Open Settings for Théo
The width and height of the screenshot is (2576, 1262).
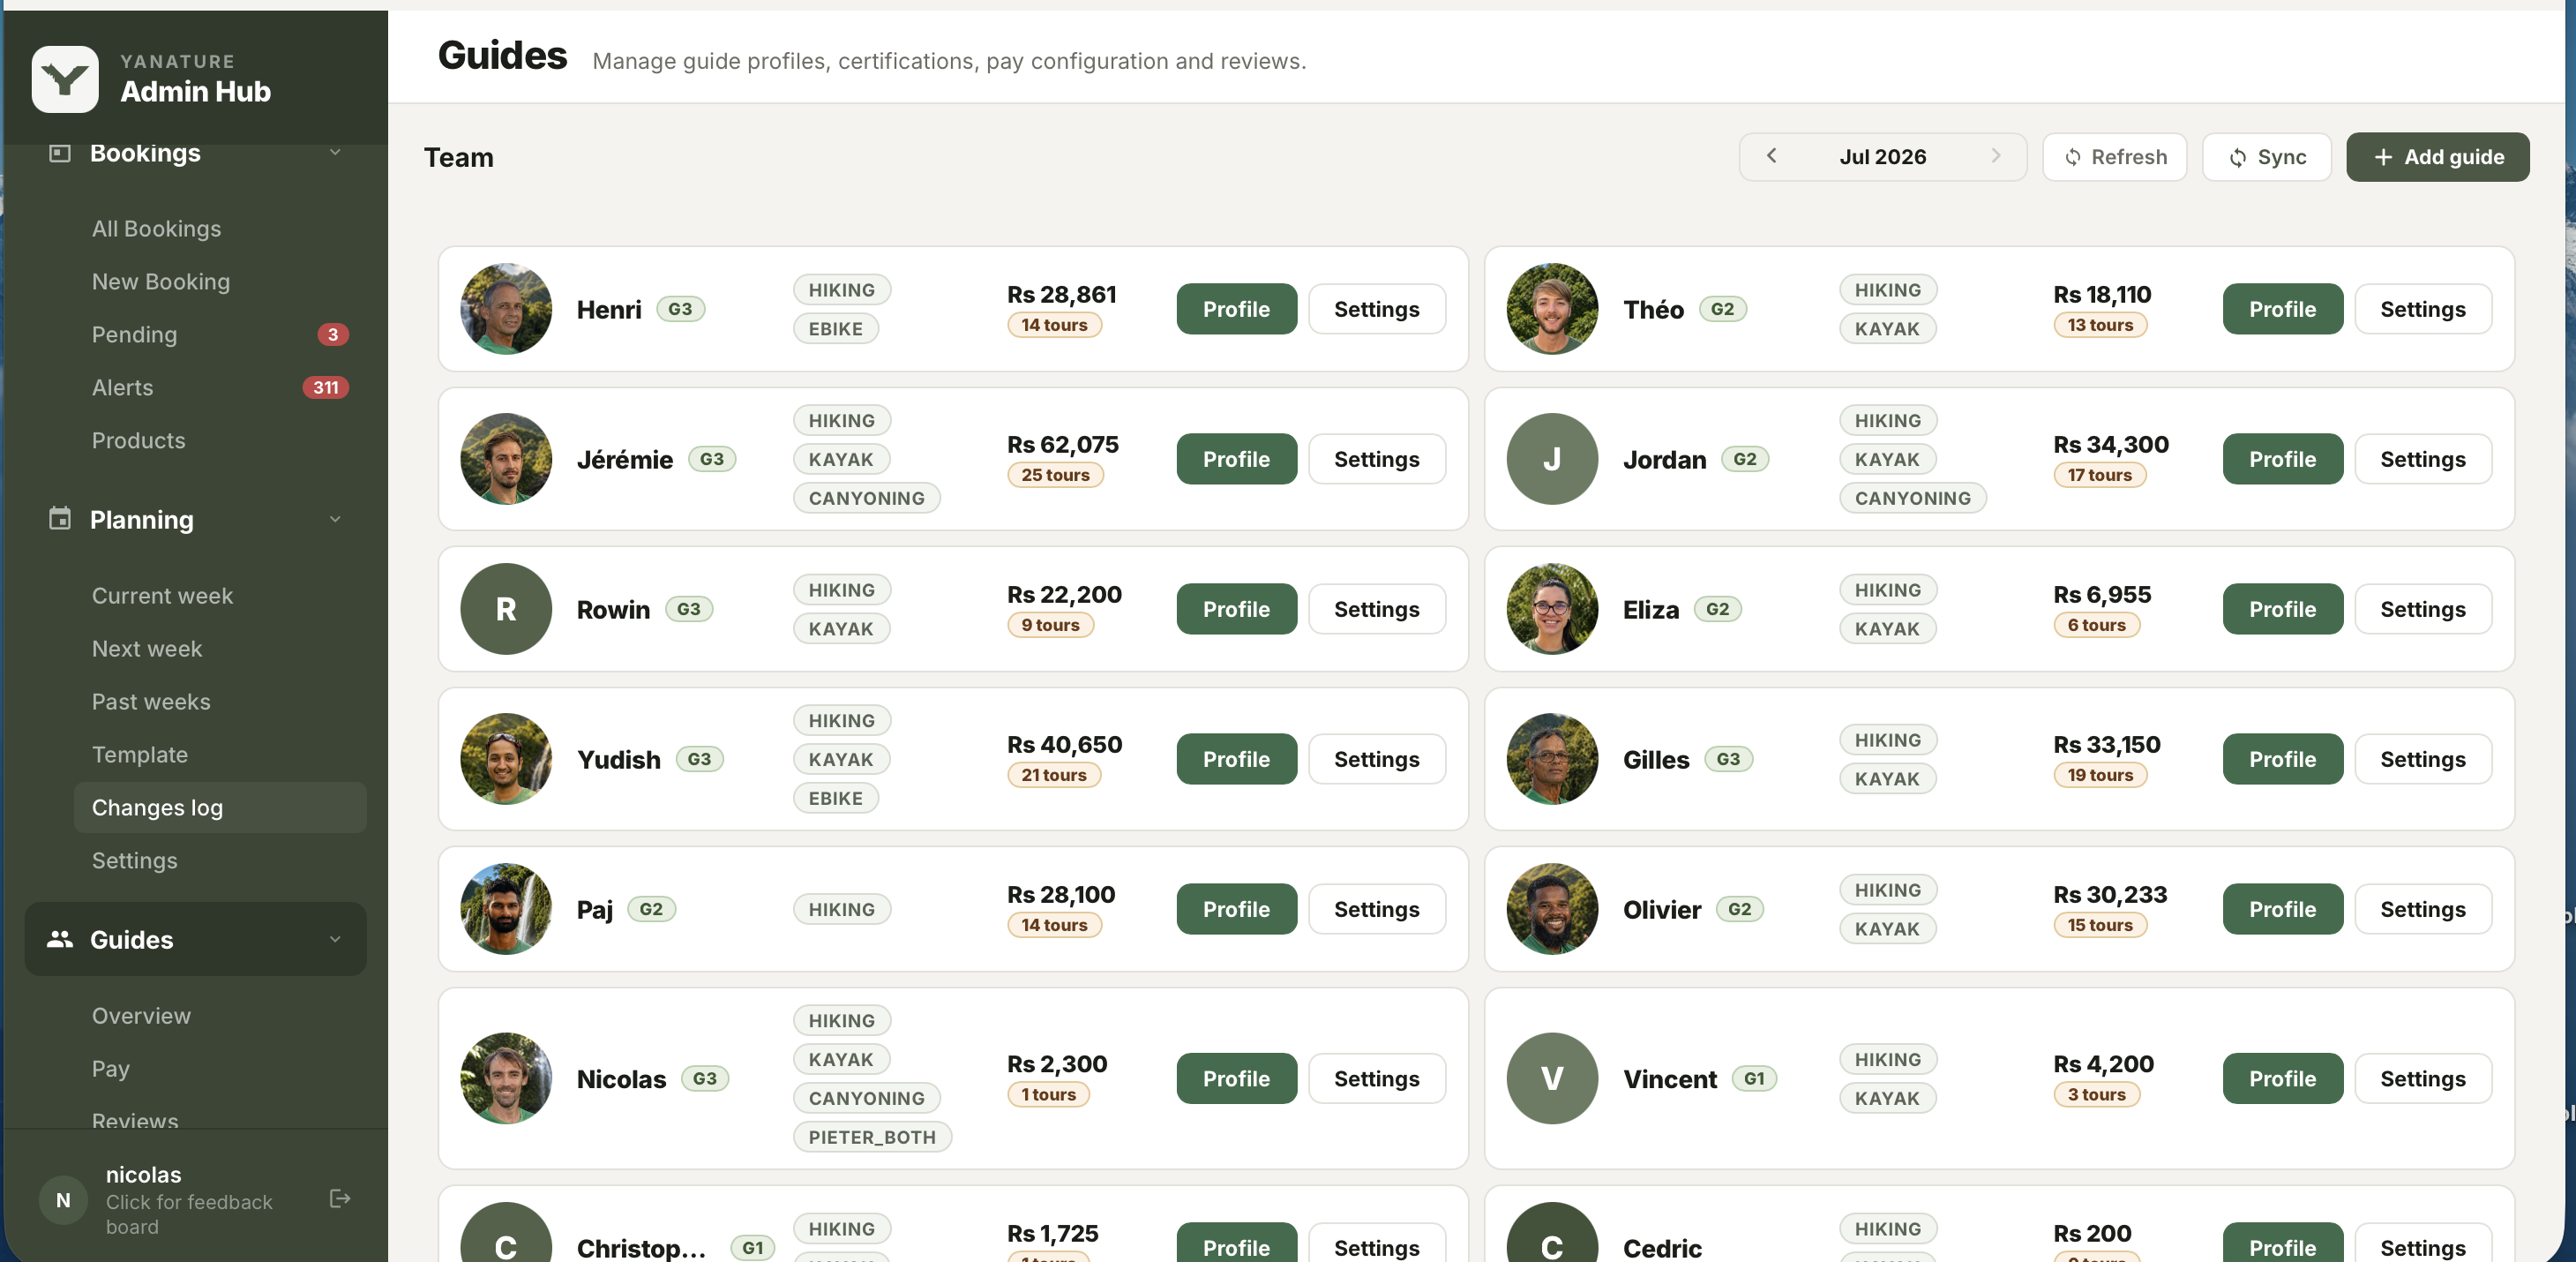coord(2422,309)
